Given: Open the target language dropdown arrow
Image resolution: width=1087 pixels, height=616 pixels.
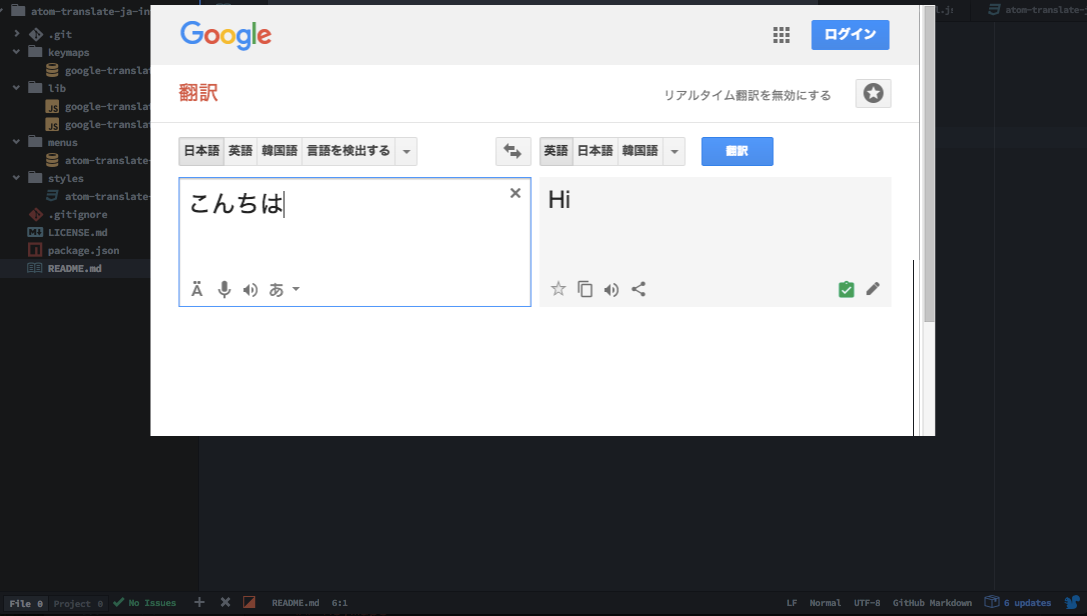Looking at the screenshot, I should (x=674, y=151).
